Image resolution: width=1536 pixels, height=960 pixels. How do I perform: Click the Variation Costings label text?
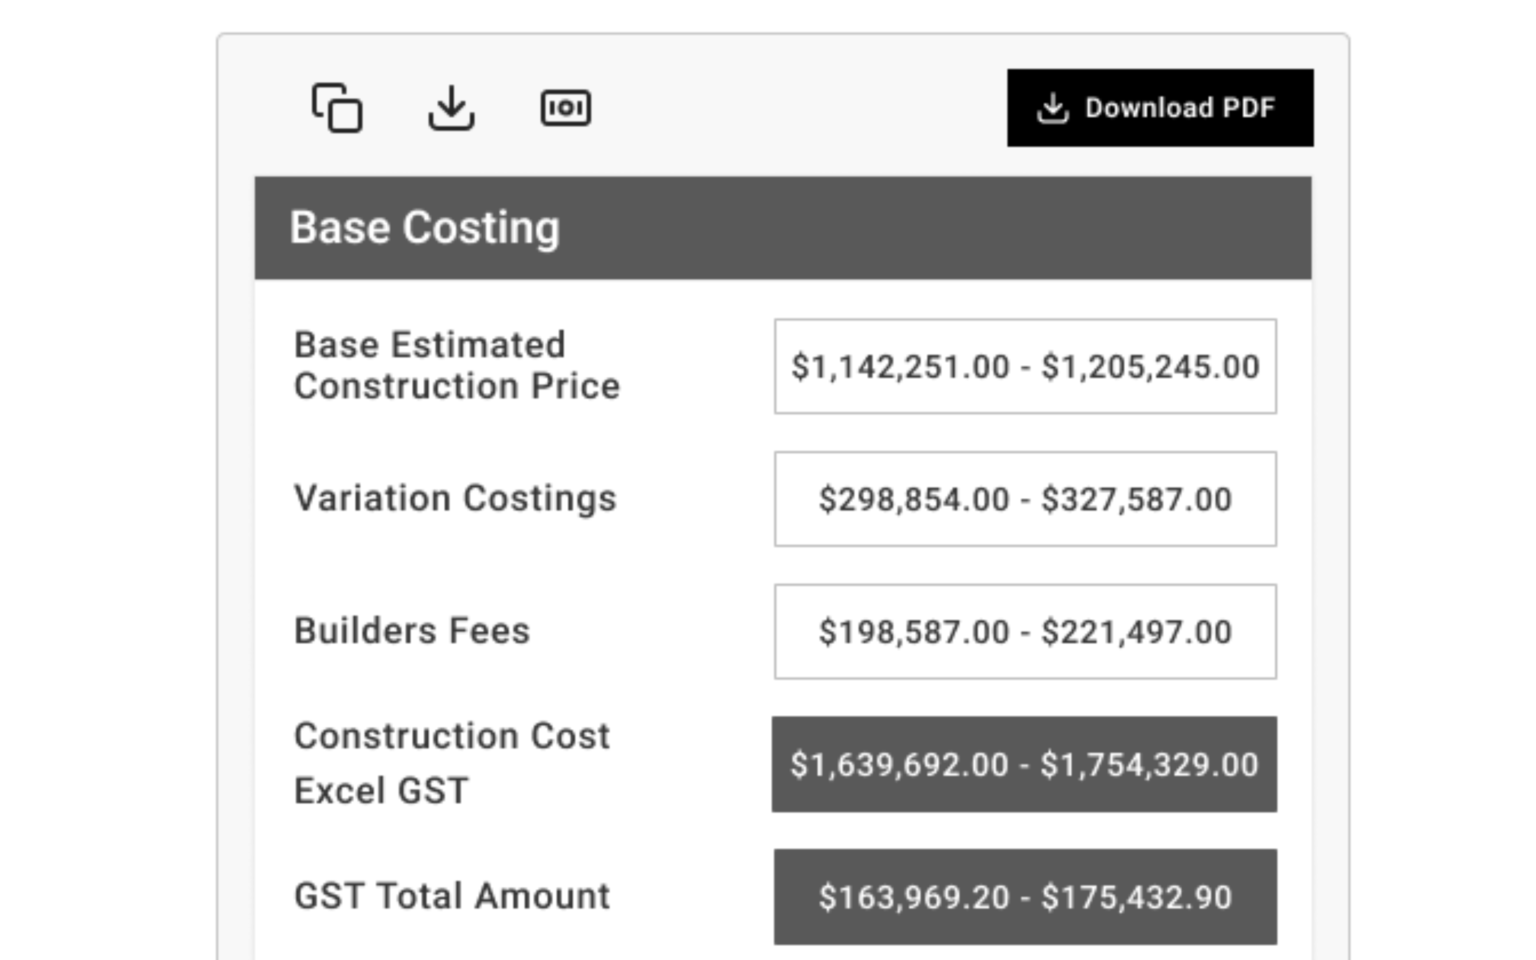coord(455,498)
